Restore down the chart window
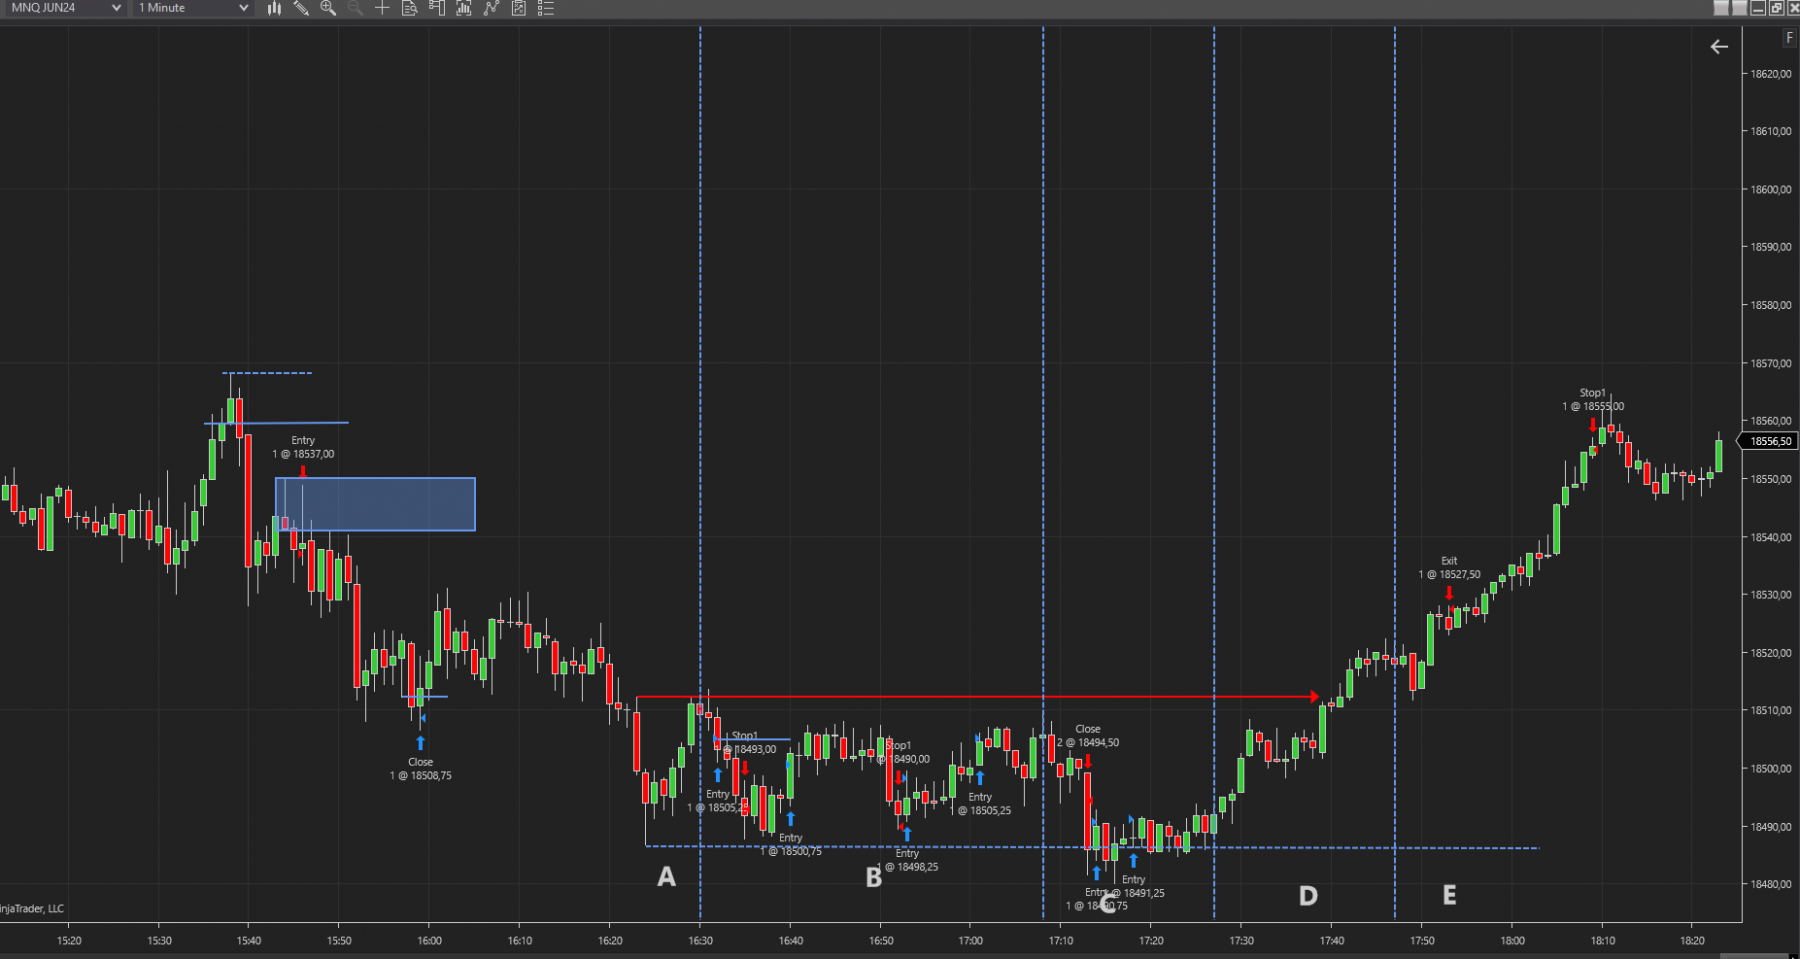Image resolution: width=1800 pixels, height=959 pixels. [1776, 8]
